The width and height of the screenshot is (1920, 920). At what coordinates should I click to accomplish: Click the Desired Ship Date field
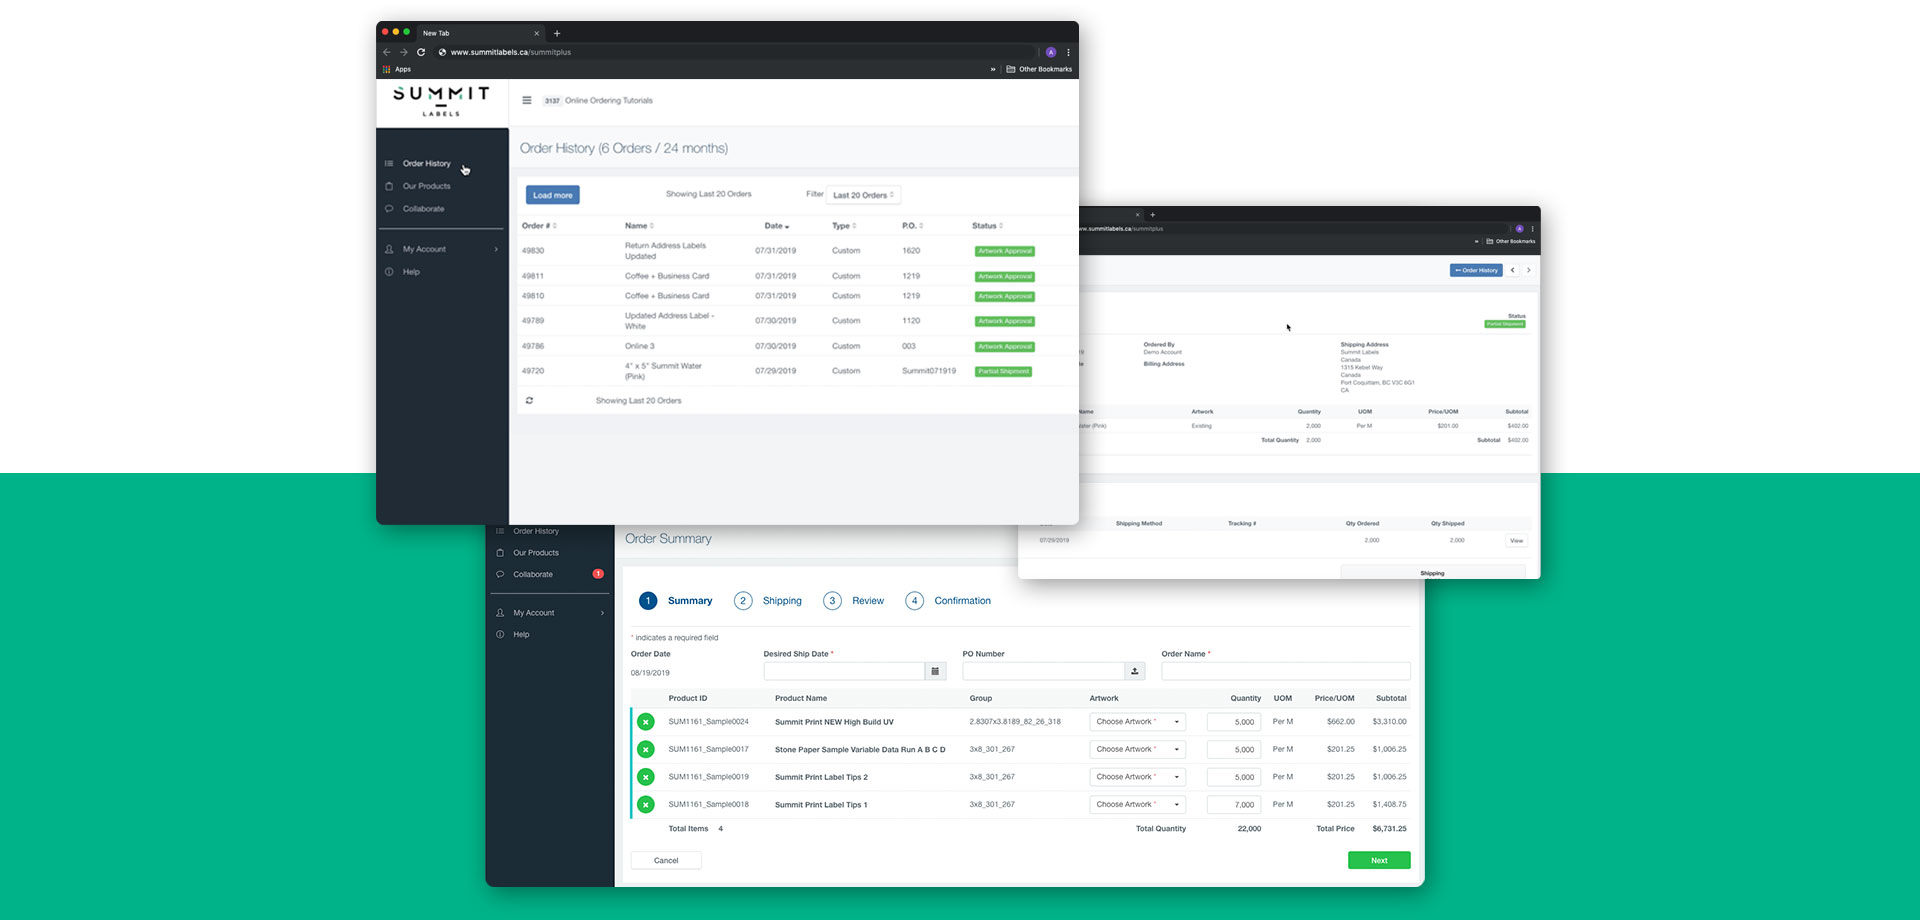pos(844,671)
